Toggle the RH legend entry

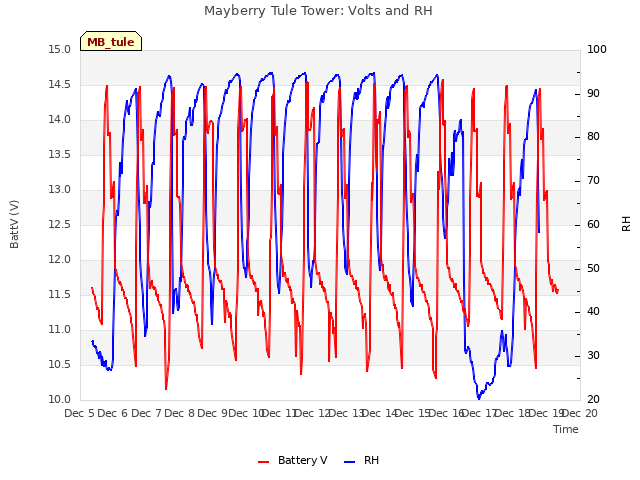pyautogui.click(x=362, y=460)
